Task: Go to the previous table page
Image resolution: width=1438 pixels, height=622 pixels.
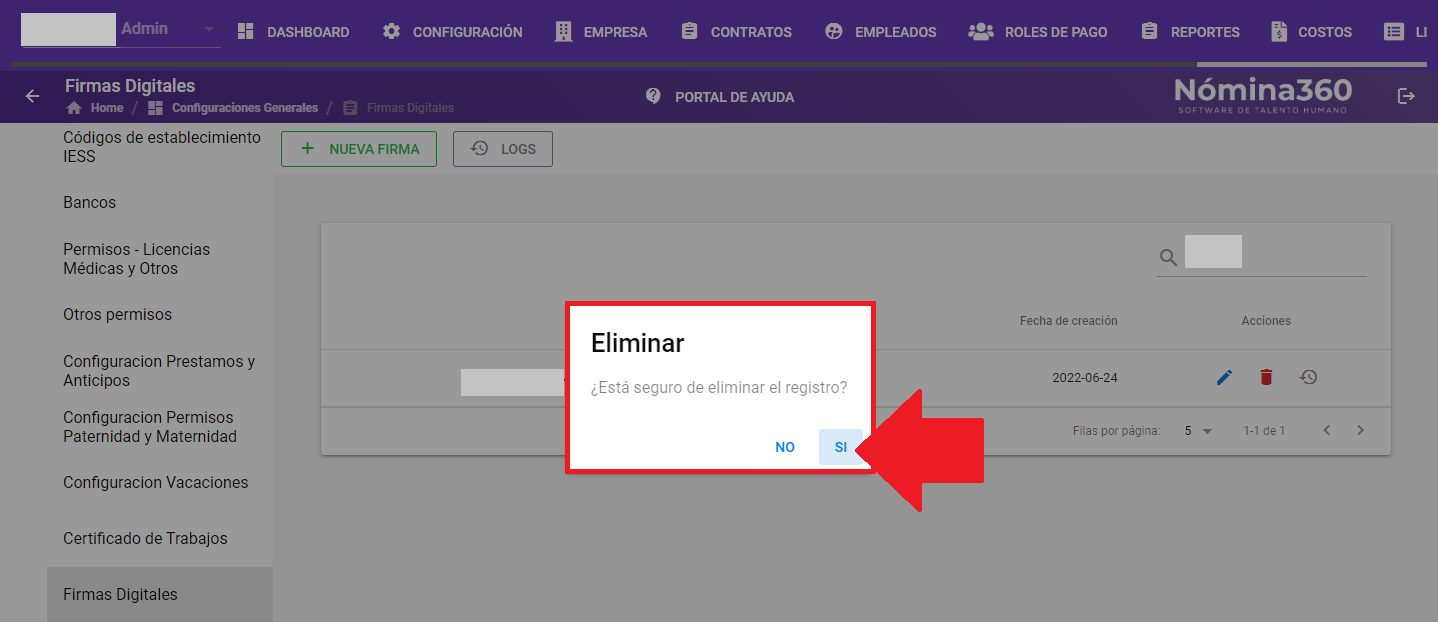Action: 1327,430
